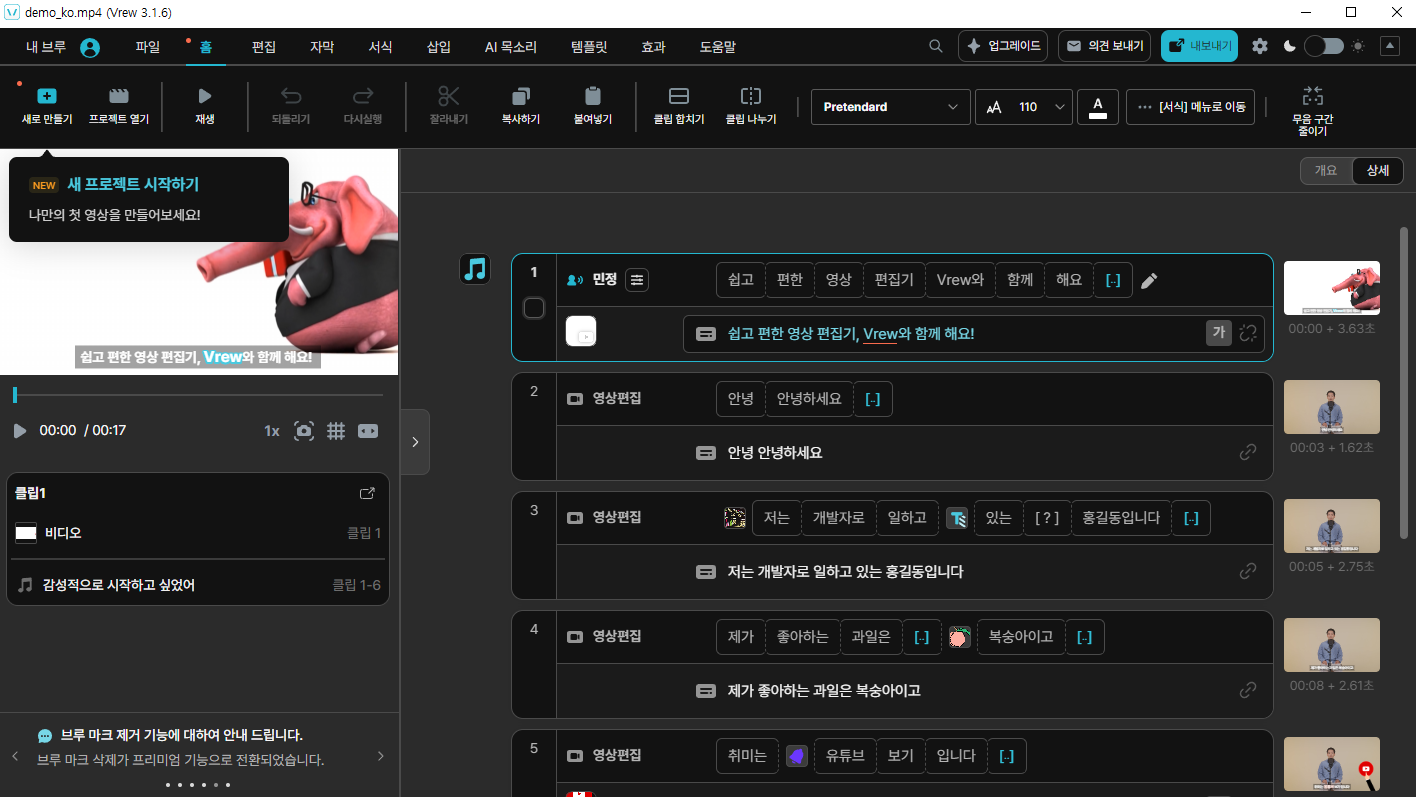Viewport: 1416px width, 797px height.
Task: Open the 파일 menu
Action: [148, 47]
